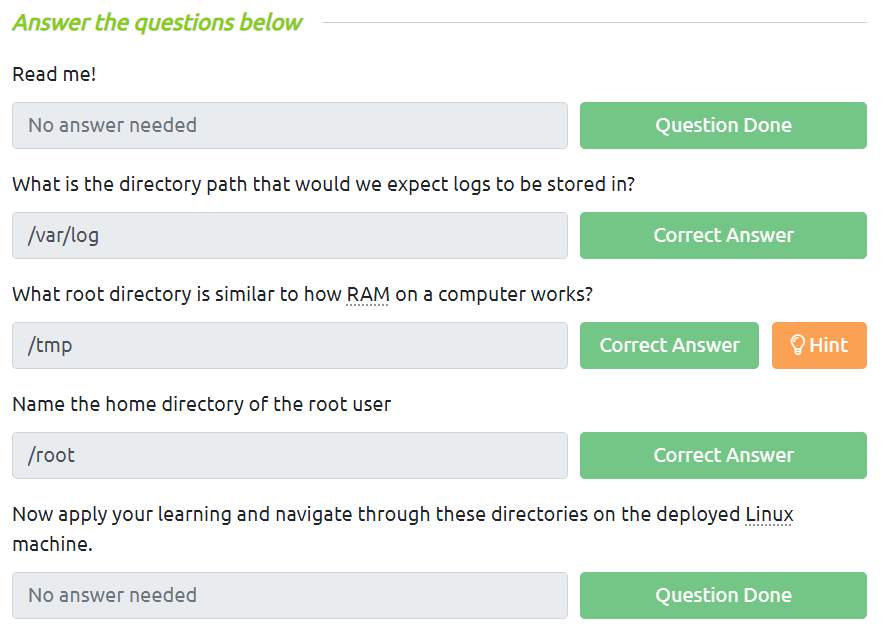Click Correct Answer button for /var/log

pos(723,235)
